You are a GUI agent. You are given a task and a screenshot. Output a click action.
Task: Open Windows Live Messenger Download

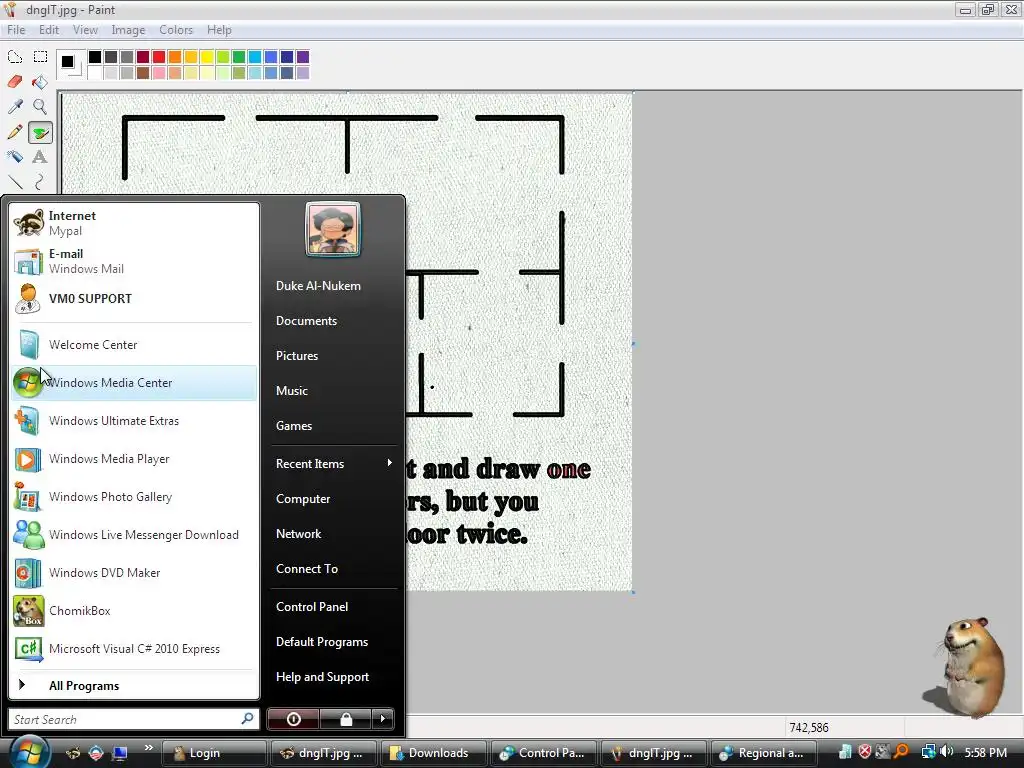coord(134,534)
